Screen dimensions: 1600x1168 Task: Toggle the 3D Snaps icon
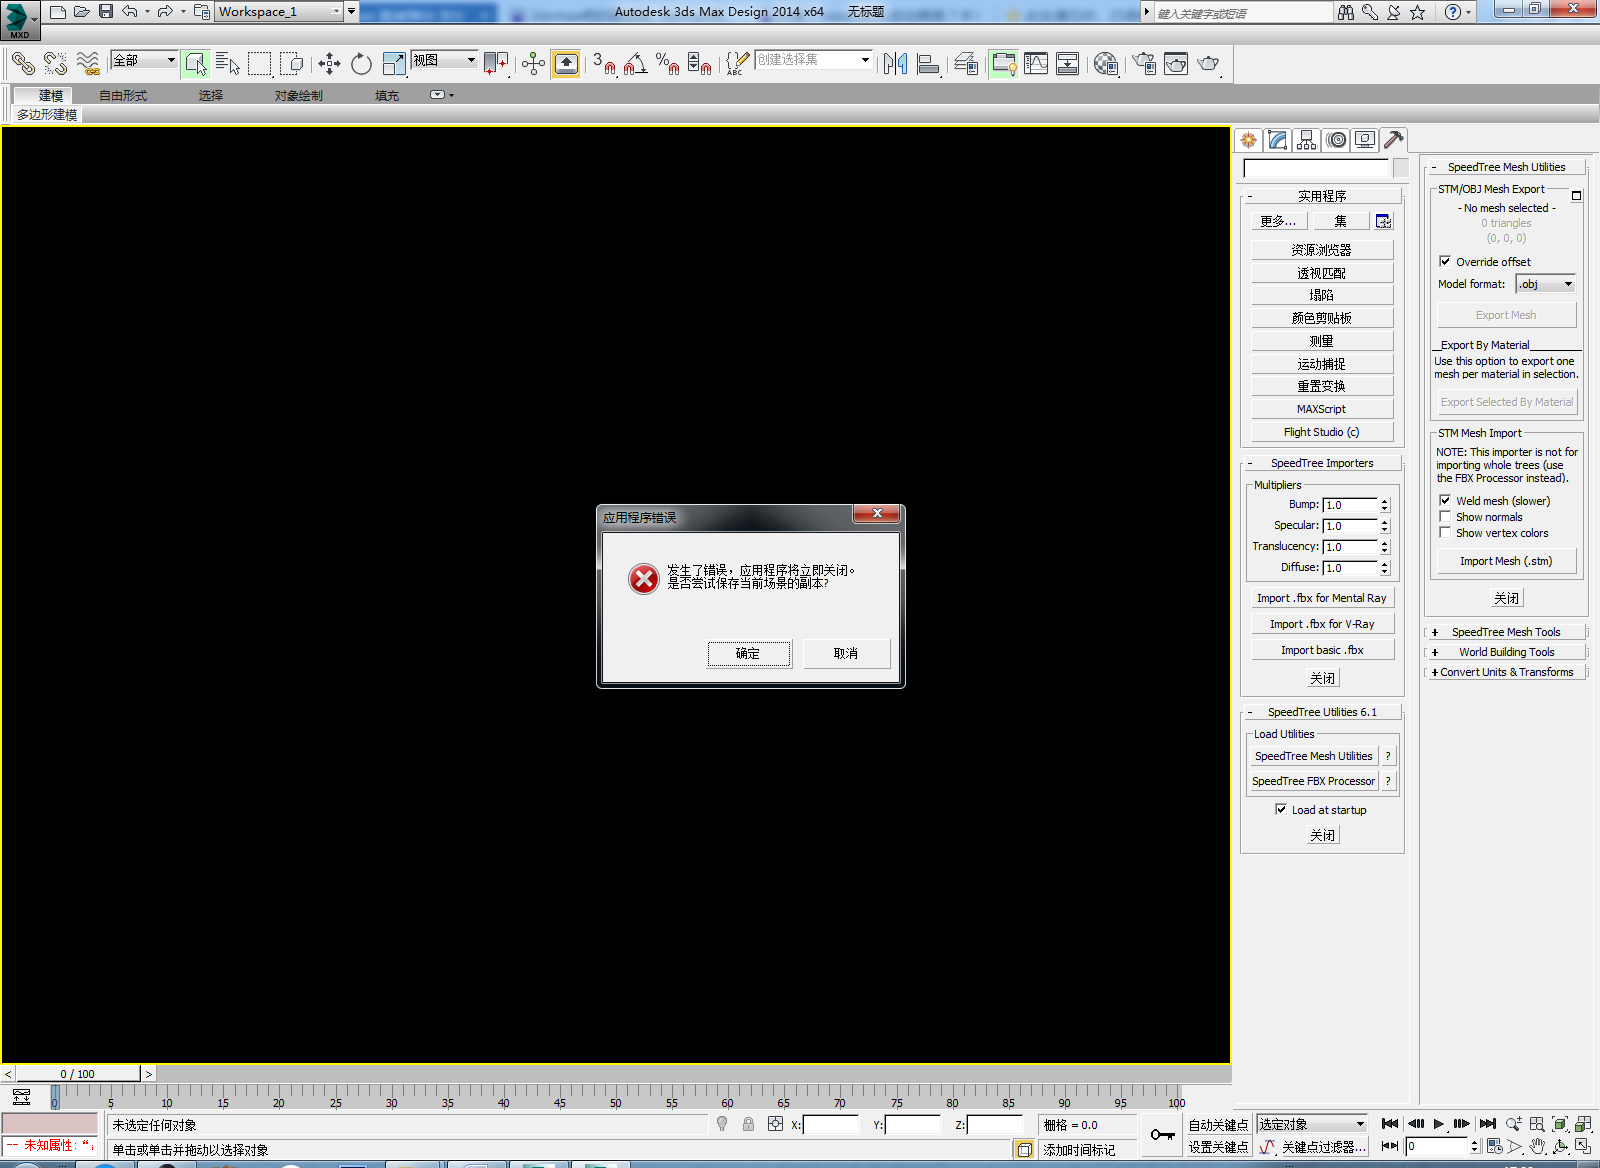603,64
